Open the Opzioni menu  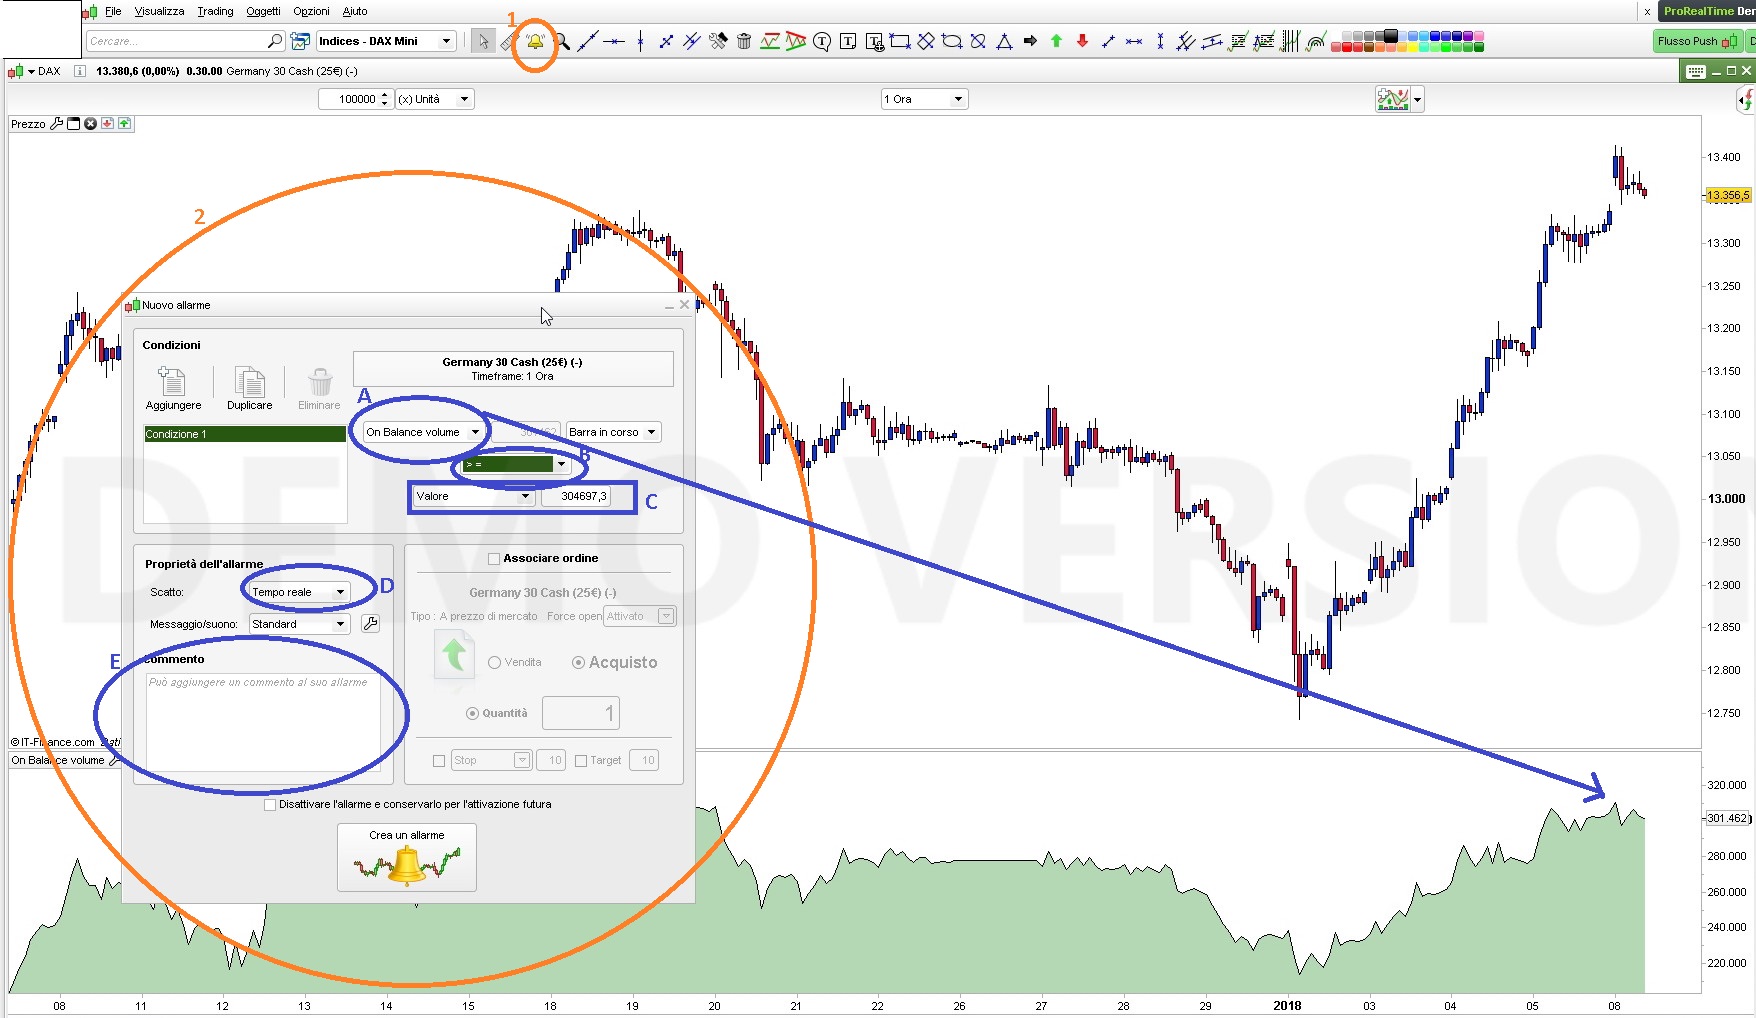coord(311,11)
